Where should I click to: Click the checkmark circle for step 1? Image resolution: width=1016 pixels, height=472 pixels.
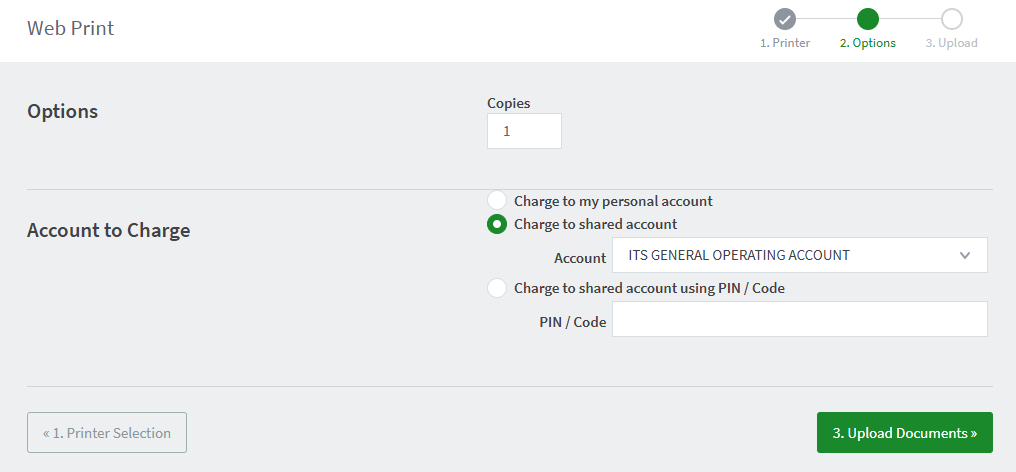click(785, 18)
